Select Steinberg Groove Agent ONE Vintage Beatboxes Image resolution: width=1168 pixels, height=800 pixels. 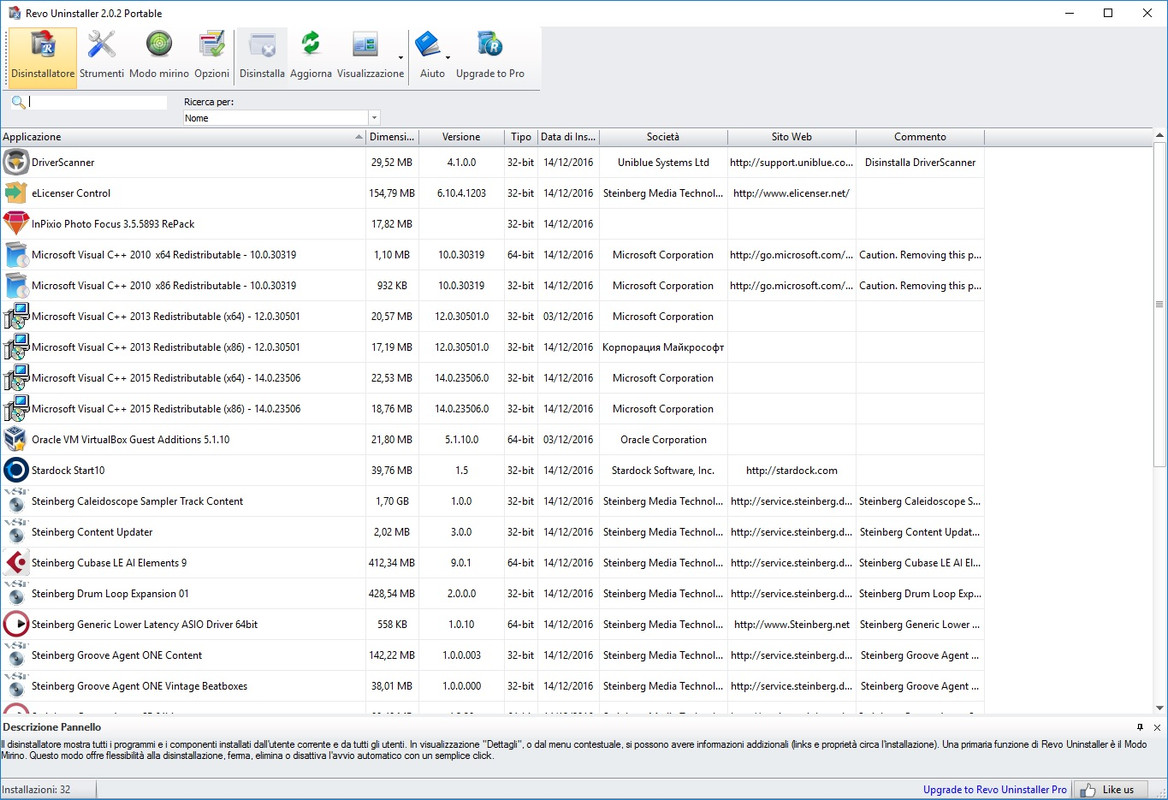pos(492,686)
